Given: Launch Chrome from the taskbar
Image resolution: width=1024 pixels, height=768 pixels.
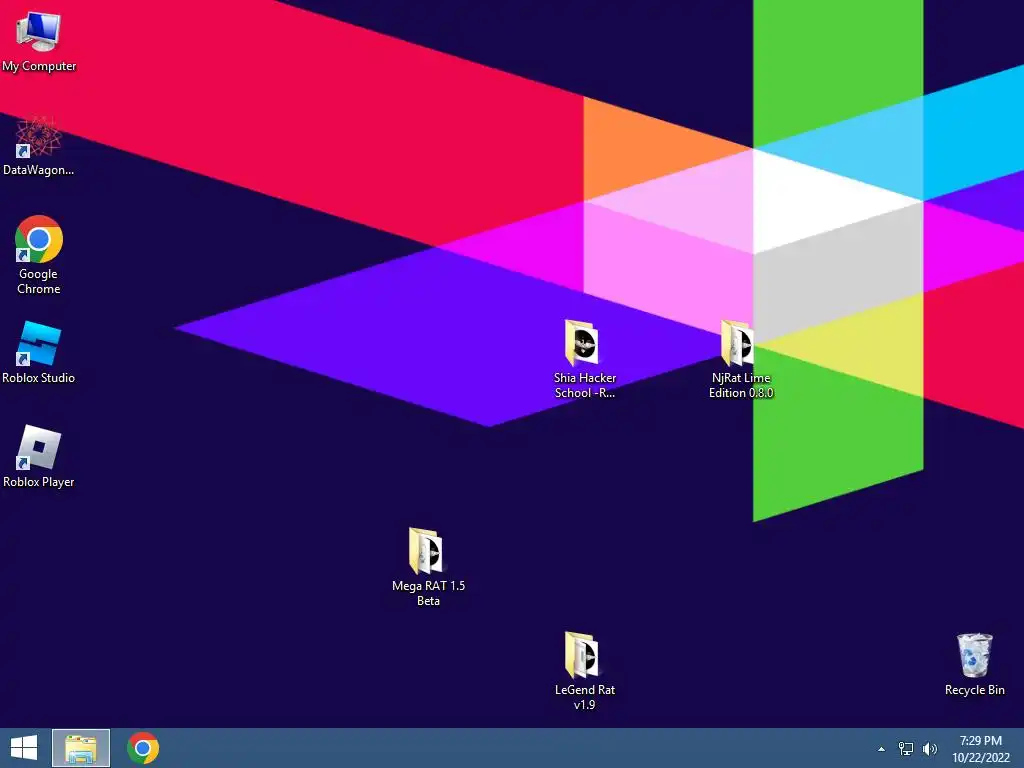Looking at the screenshot, I should (x=143, y=748).
